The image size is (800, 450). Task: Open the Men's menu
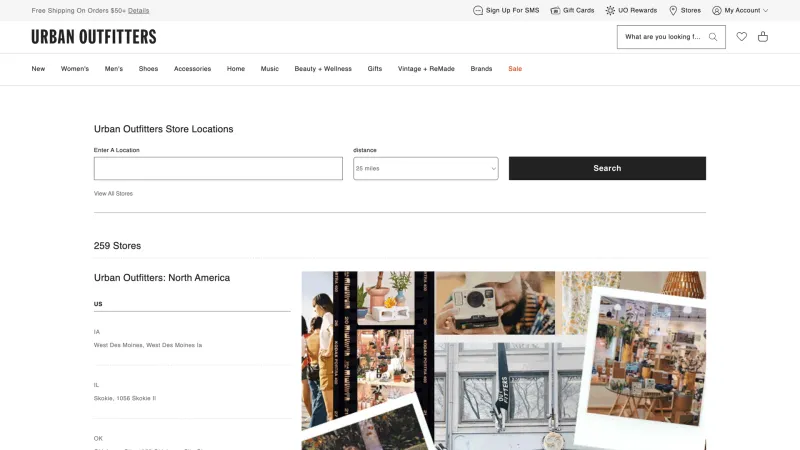tap(114, 68)
